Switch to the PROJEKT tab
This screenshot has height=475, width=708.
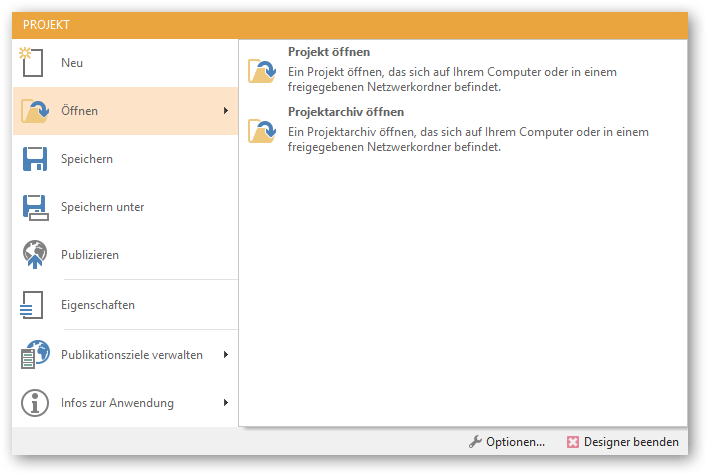47,24
